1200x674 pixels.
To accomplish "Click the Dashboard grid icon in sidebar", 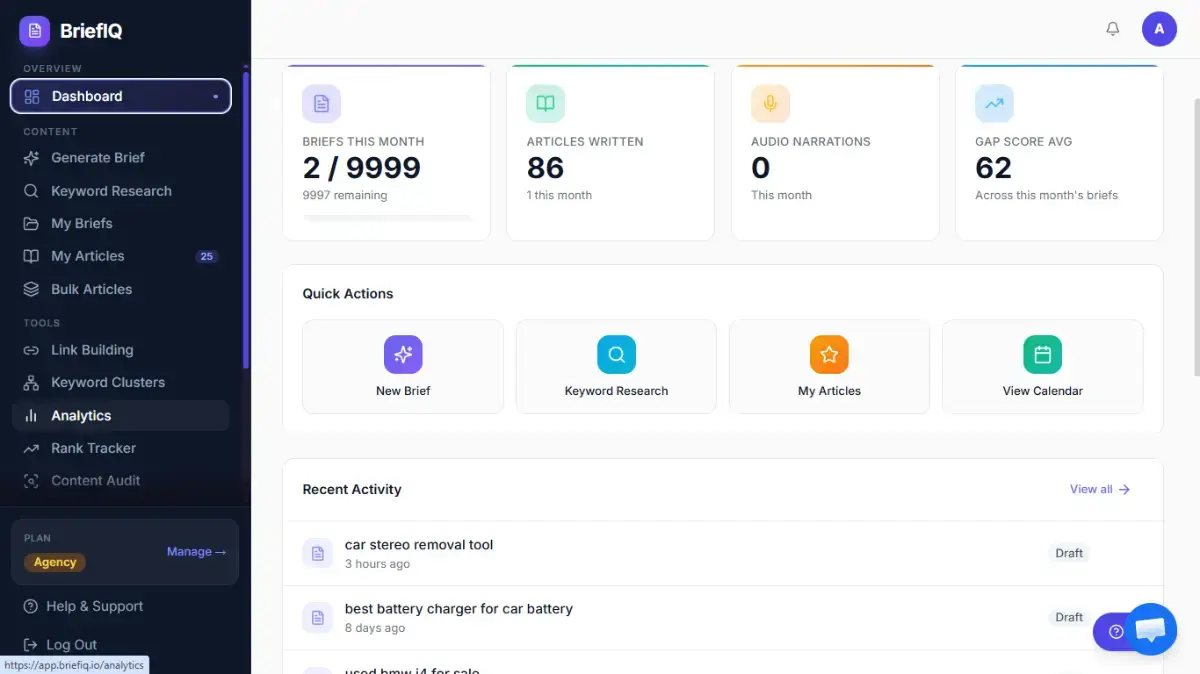I will tap(32, 96).
